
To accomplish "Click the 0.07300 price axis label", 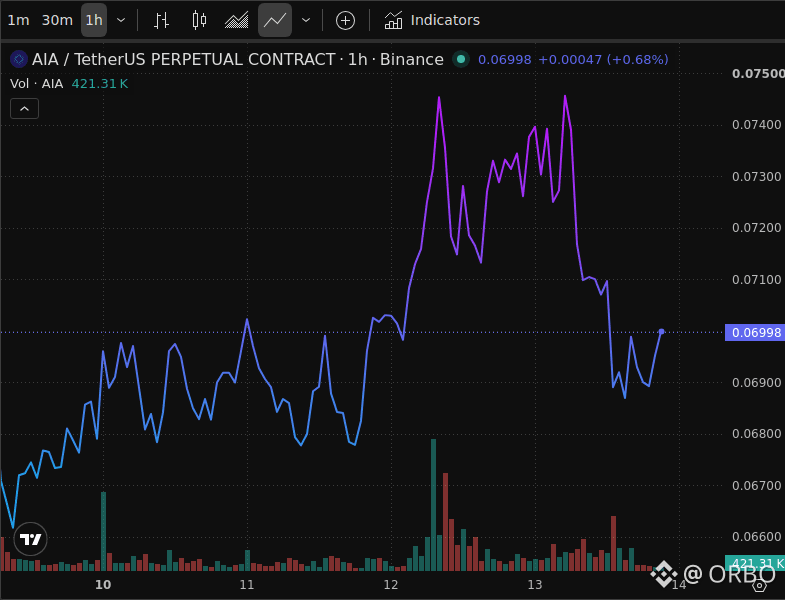I will pos(756,177).
